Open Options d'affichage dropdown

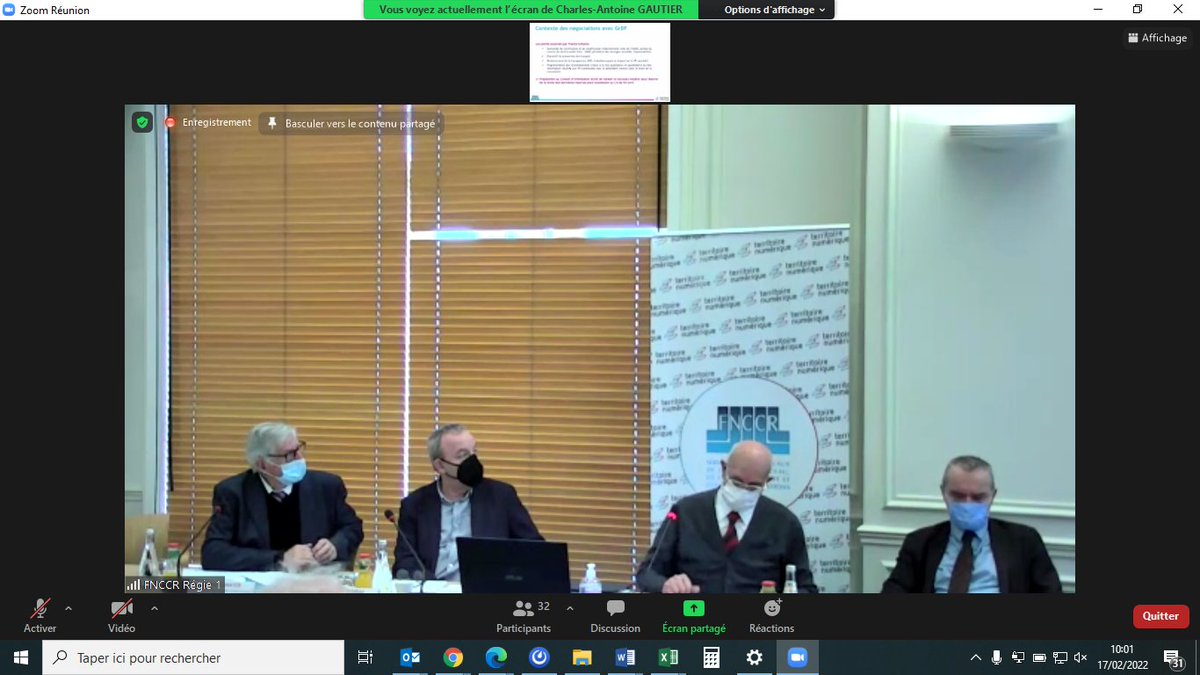775,10
